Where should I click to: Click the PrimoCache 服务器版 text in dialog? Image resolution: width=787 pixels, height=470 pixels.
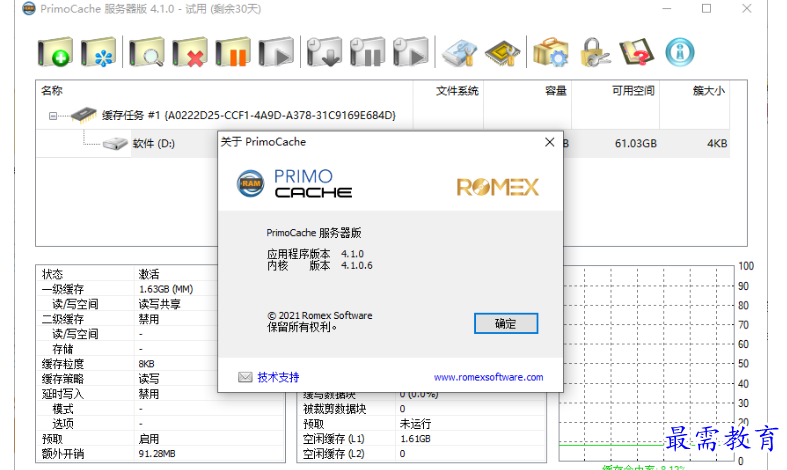[314, 233]
